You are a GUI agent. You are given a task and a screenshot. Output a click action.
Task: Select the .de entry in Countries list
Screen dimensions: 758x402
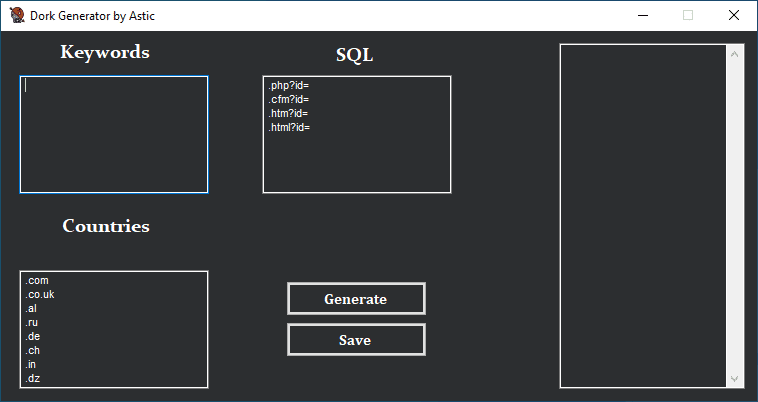(32, 337)
